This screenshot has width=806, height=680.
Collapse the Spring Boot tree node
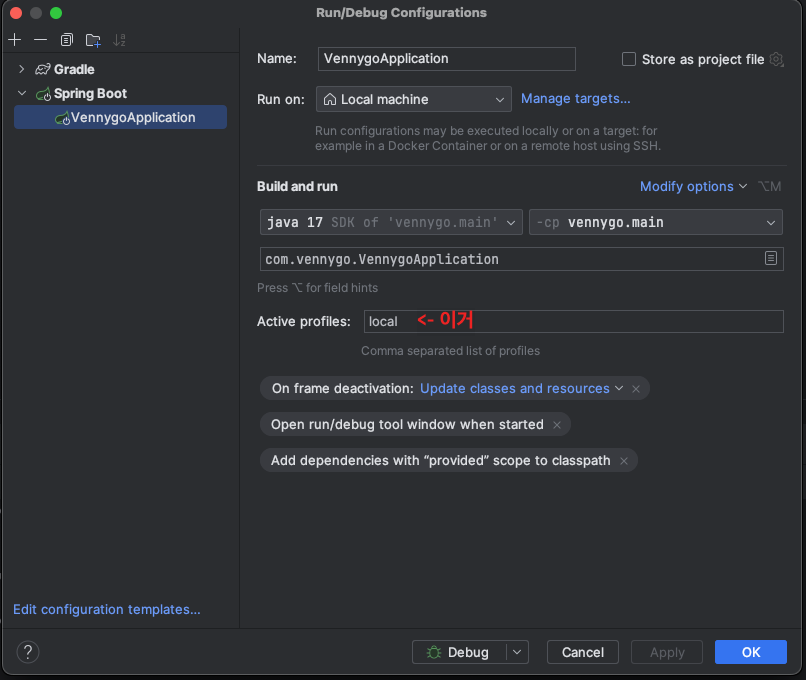click(x=22, y=93)
